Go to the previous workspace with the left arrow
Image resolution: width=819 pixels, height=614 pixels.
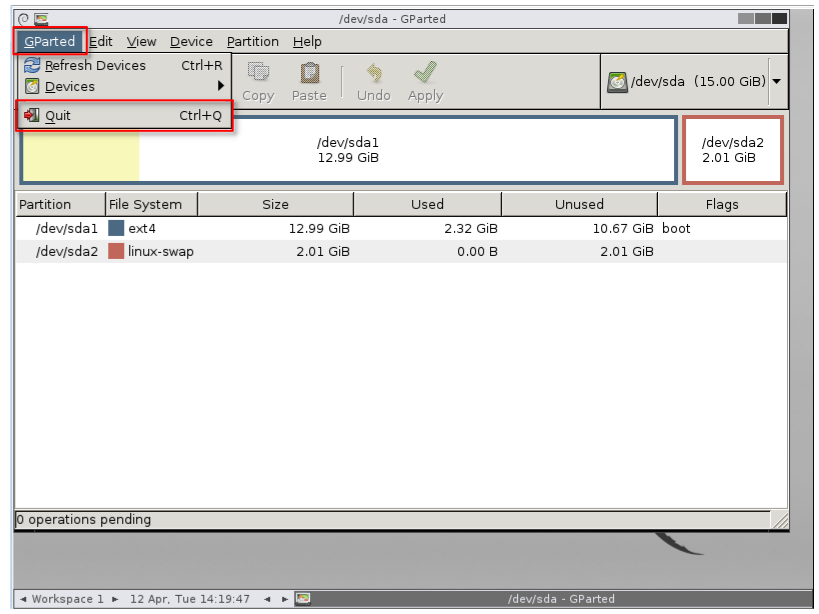(23, 599)
